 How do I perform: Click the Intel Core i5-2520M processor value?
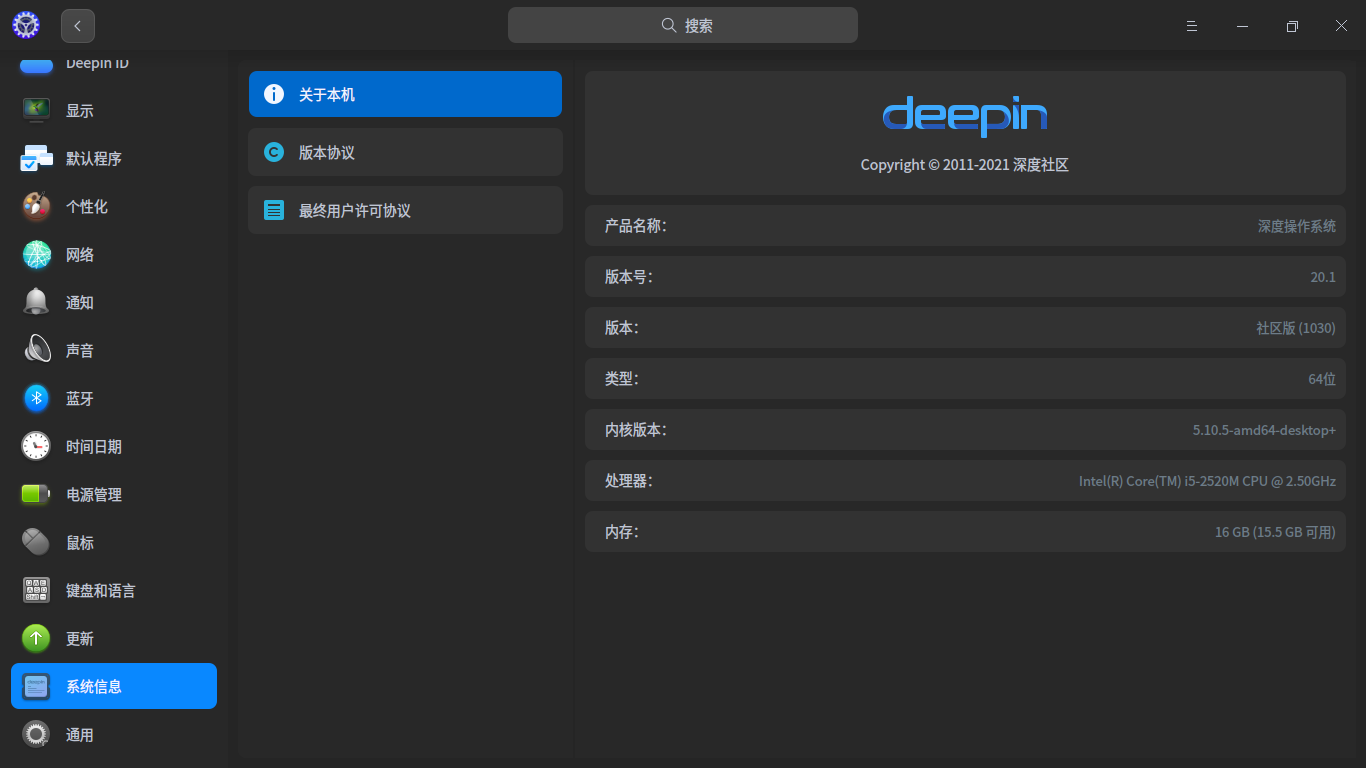point(1207,481)
